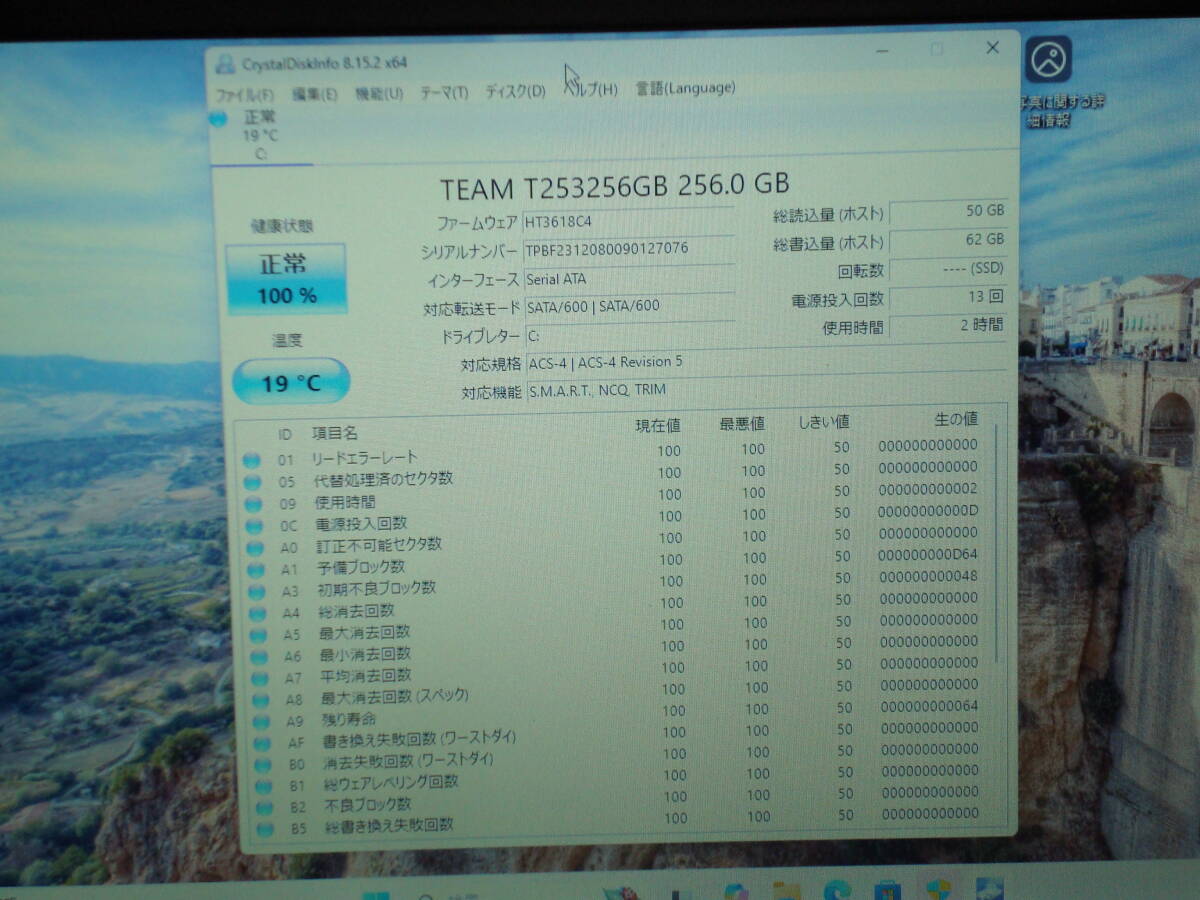
Task: Click status orb for B2 不良ブロック数
Action: tap(264, 808)
